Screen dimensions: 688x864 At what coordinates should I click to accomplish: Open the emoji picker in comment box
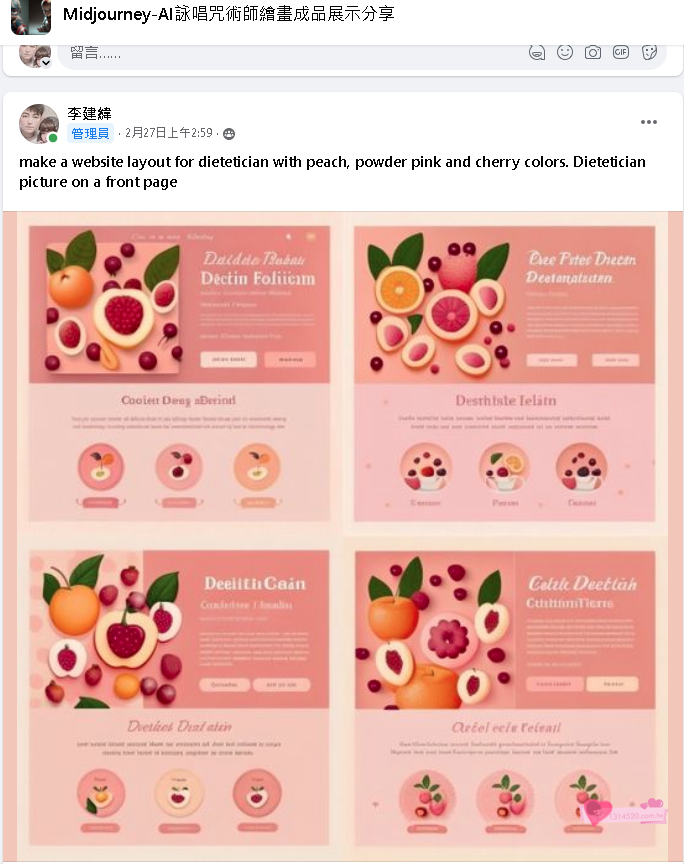pos(565,52)
